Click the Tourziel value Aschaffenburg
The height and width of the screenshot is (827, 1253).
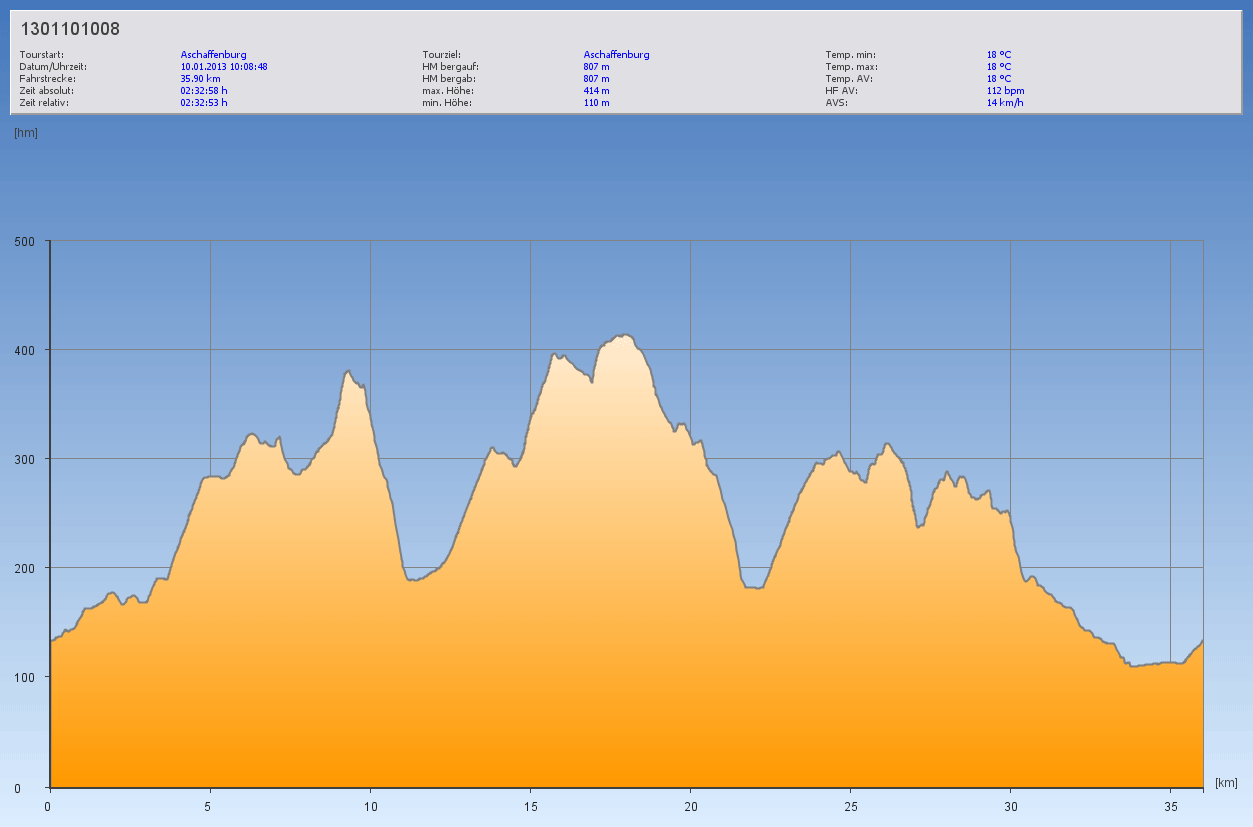point(616,55)
